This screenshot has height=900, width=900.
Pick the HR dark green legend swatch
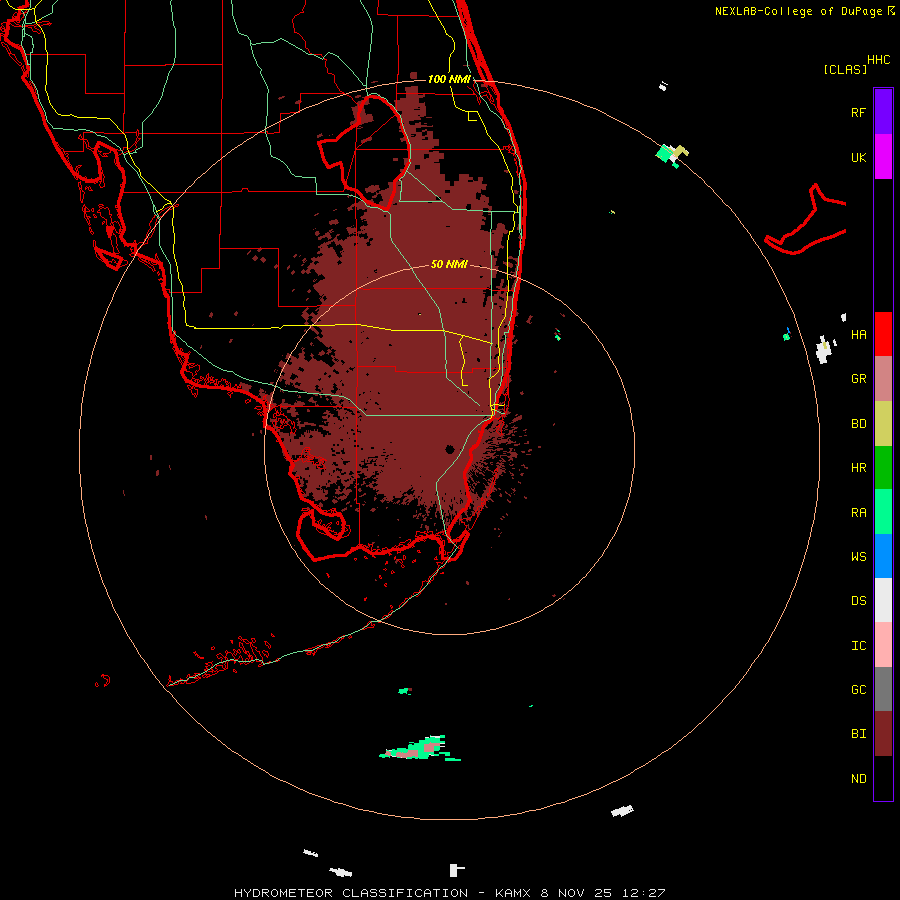[883, 468]
